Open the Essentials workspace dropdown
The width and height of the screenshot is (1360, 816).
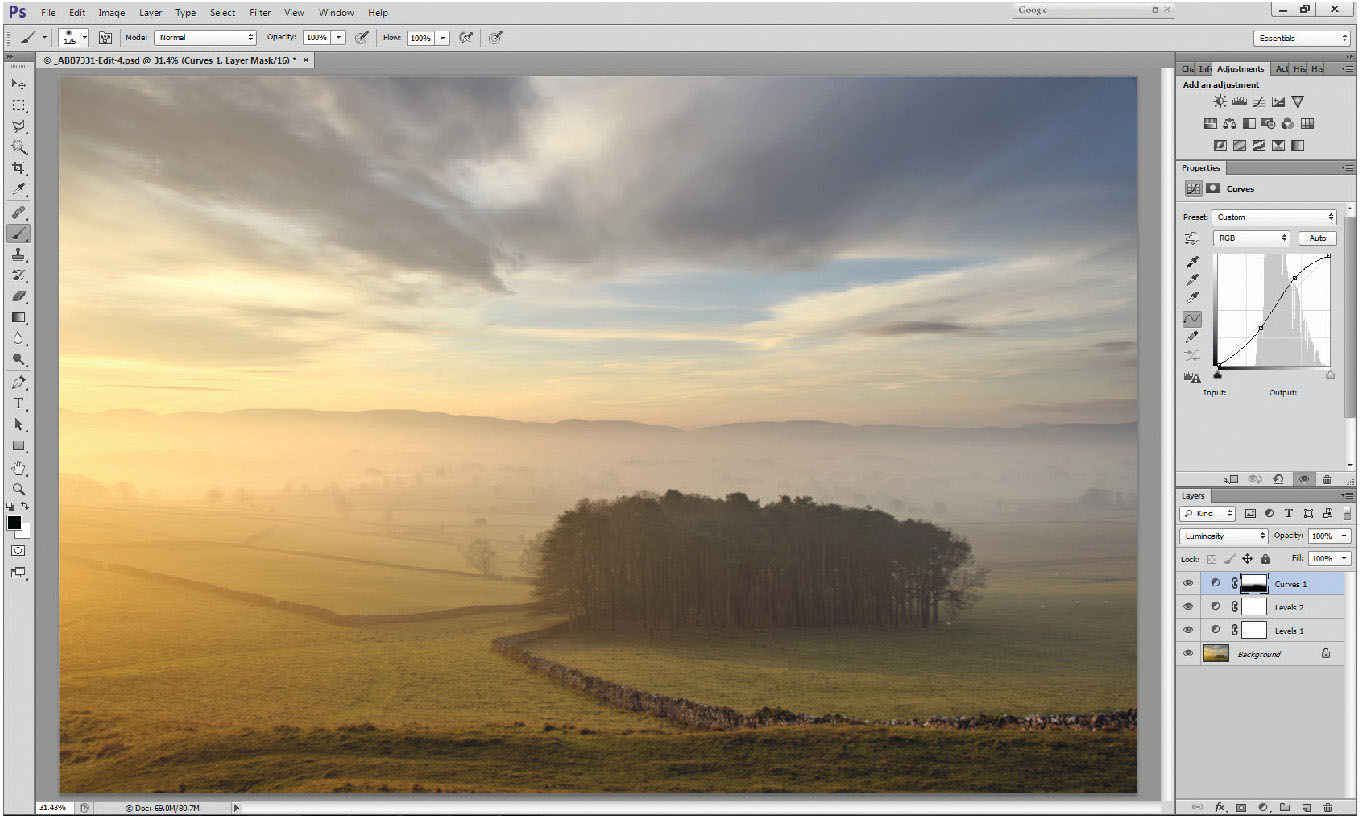1302,38
